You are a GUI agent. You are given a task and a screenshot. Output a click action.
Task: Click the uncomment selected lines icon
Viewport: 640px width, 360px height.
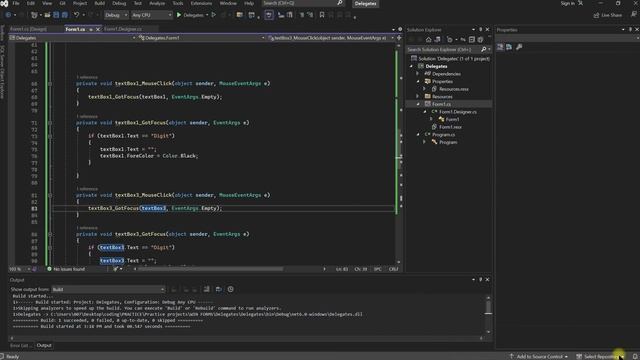pos(310,15)
